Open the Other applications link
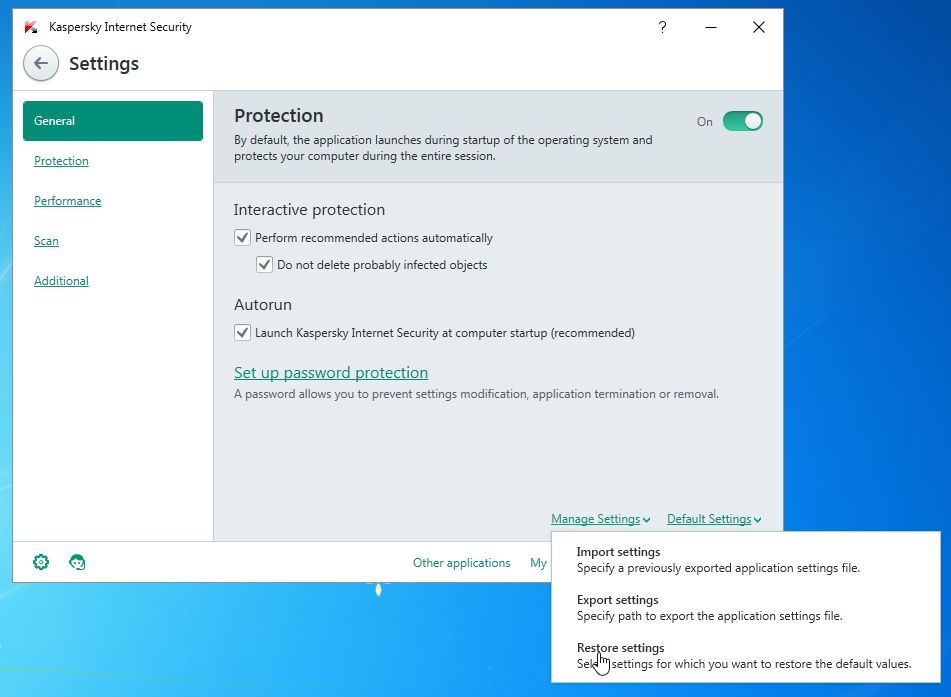The height and width of the screenshot is (697, 951). pyautogui.click(x=462, y=563)
